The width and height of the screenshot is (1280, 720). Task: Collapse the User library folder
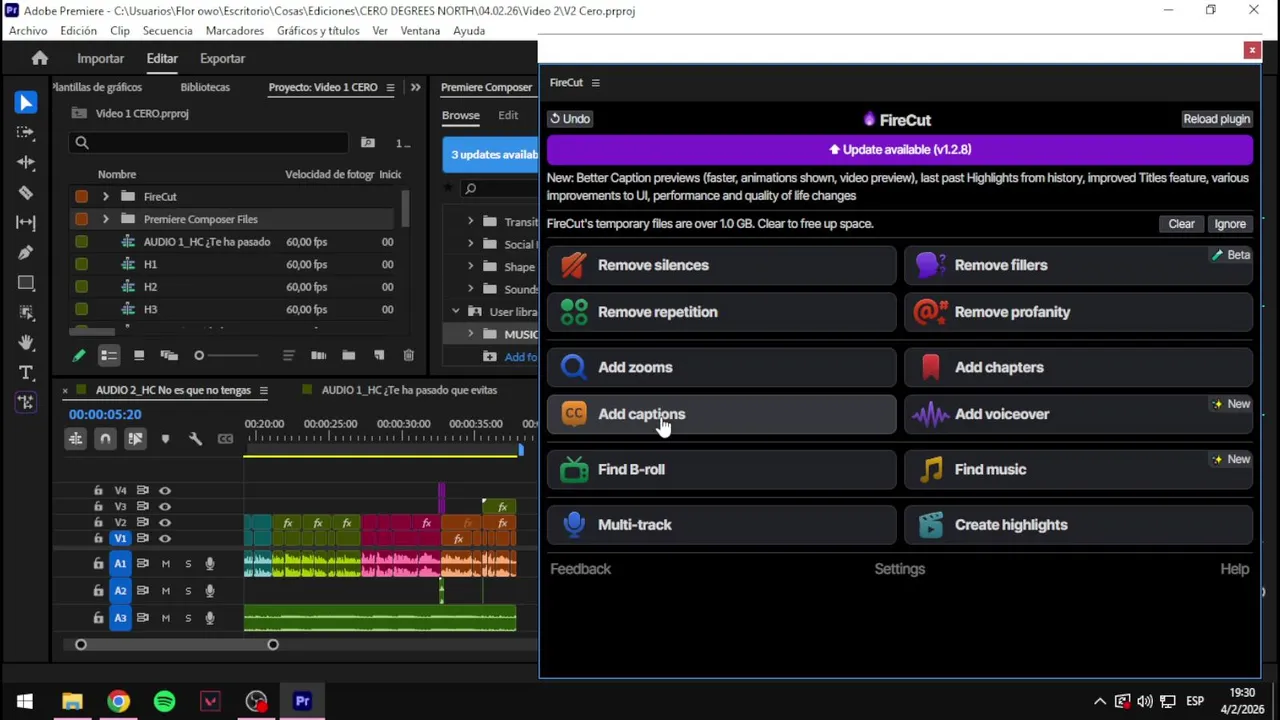pyautogui.click(x=456, y=312)
